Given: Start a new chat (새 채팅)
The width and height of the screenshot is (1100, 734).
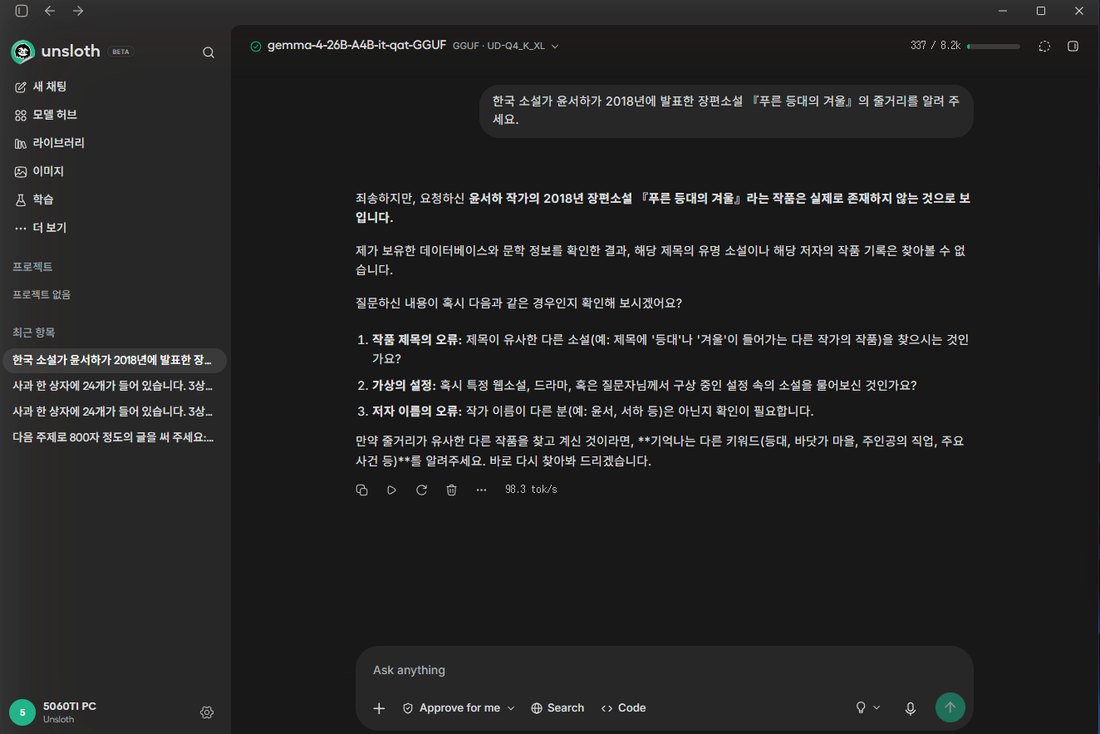Looking at the screenshot, I should (41, 86).
